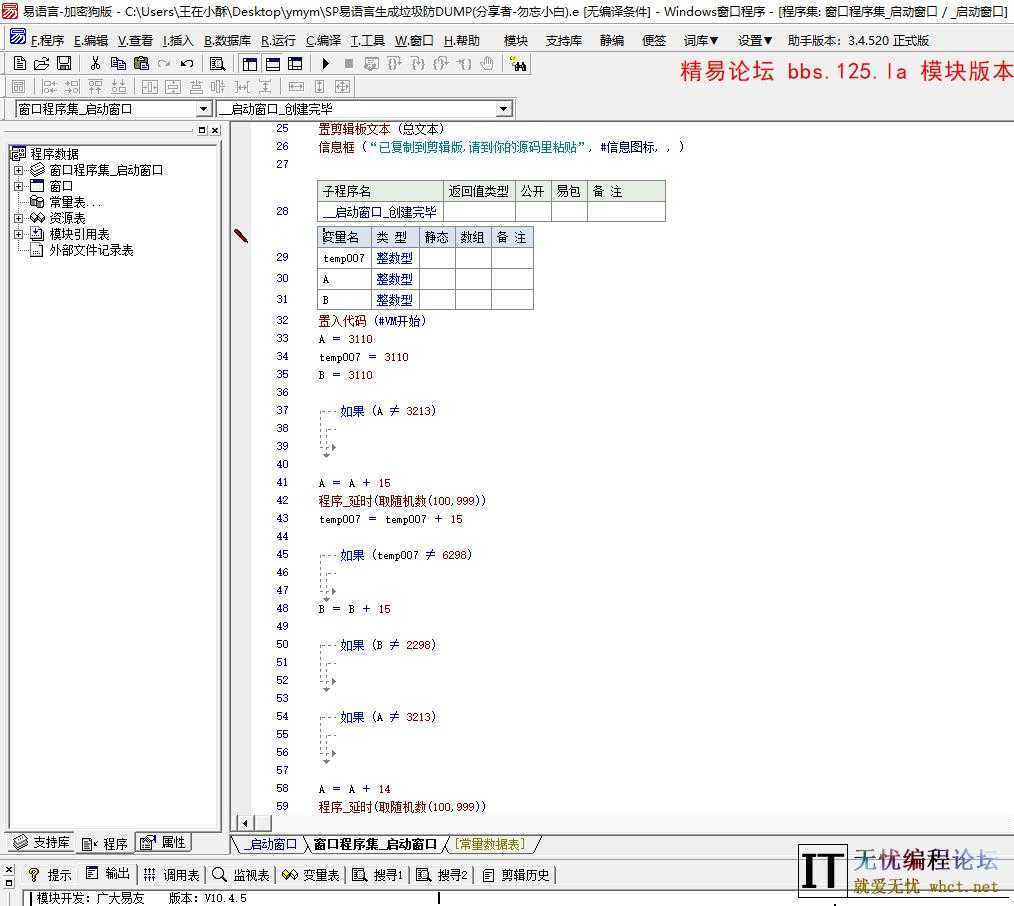Expand the 资源表 tree node
The image size is (1014, 906).
click(x=20, y=218)
